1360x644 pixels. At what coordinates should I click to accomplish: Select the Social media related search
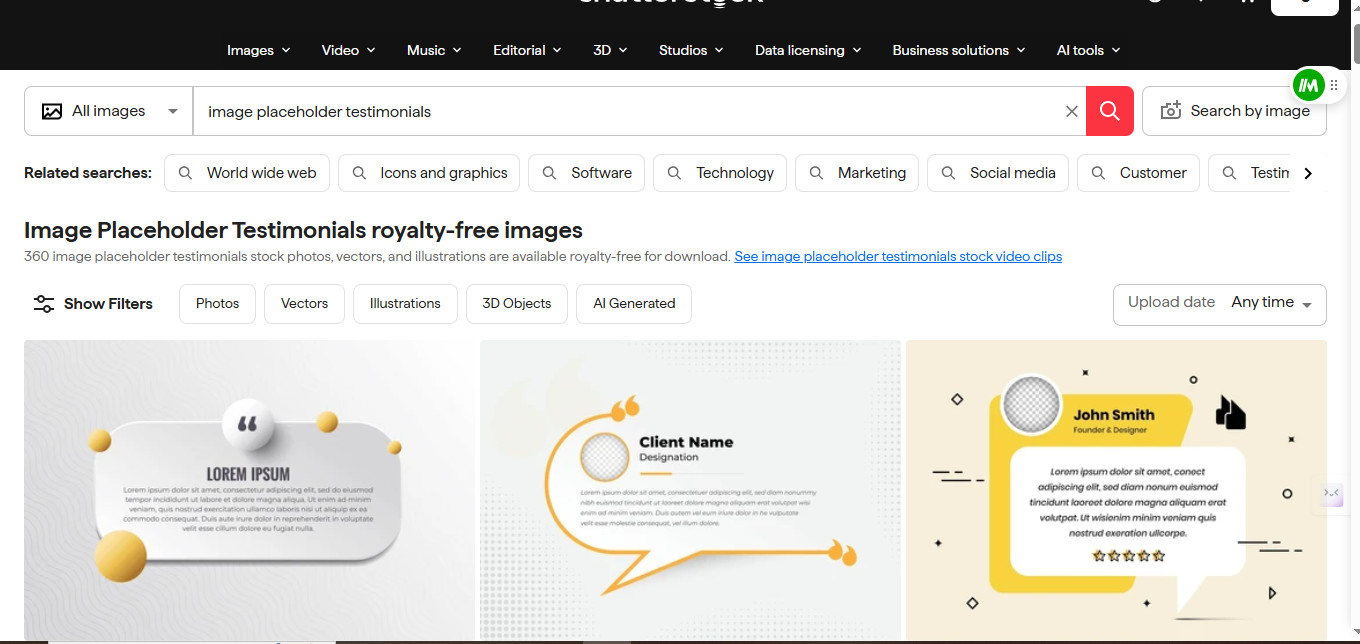[998, 173]
